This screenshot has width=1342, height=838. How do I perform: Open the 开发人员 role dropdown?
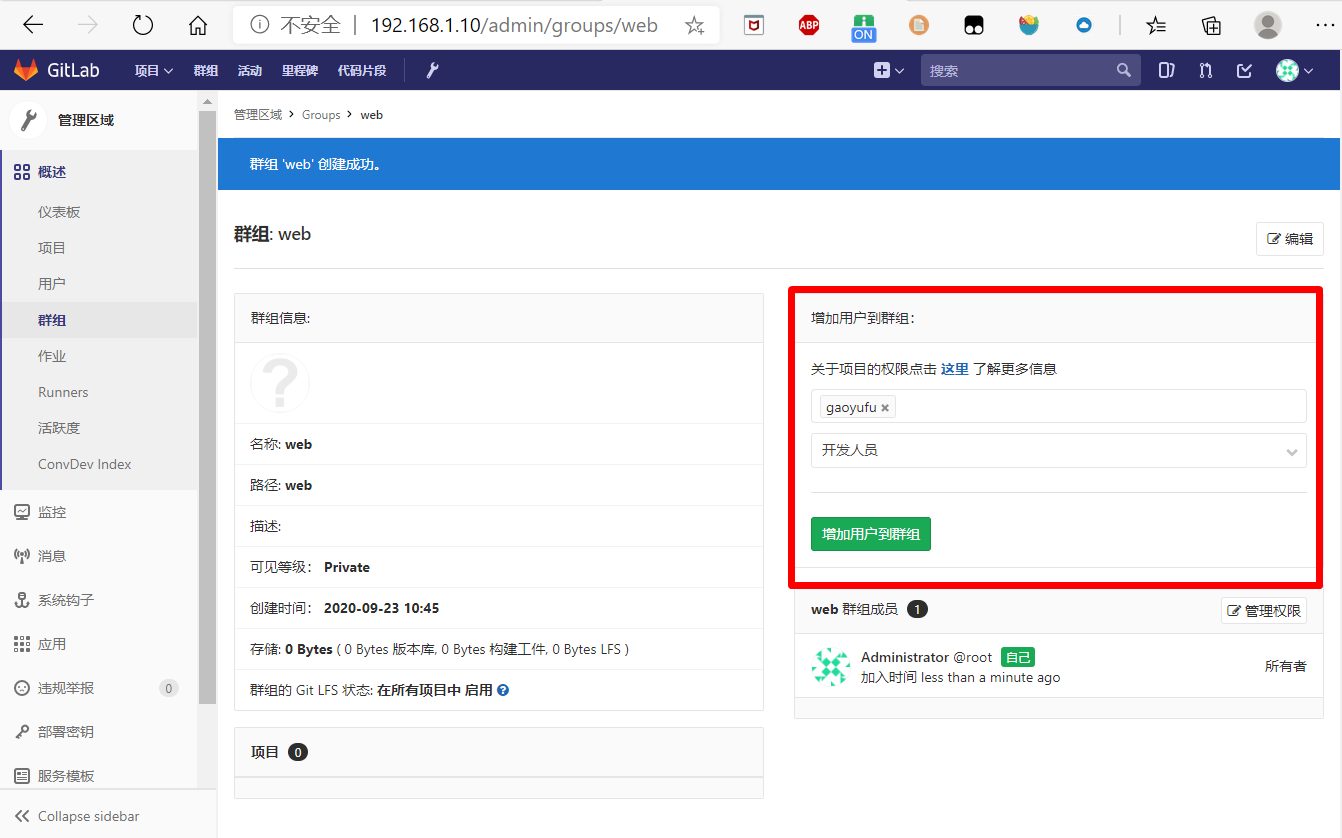1058,450
